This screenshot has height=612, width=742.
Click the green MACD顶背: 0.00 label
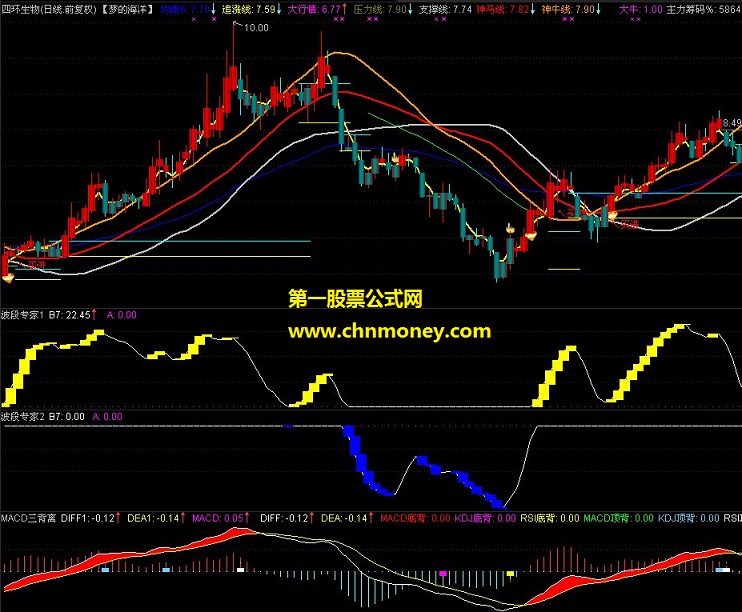[x=618, y=518]
